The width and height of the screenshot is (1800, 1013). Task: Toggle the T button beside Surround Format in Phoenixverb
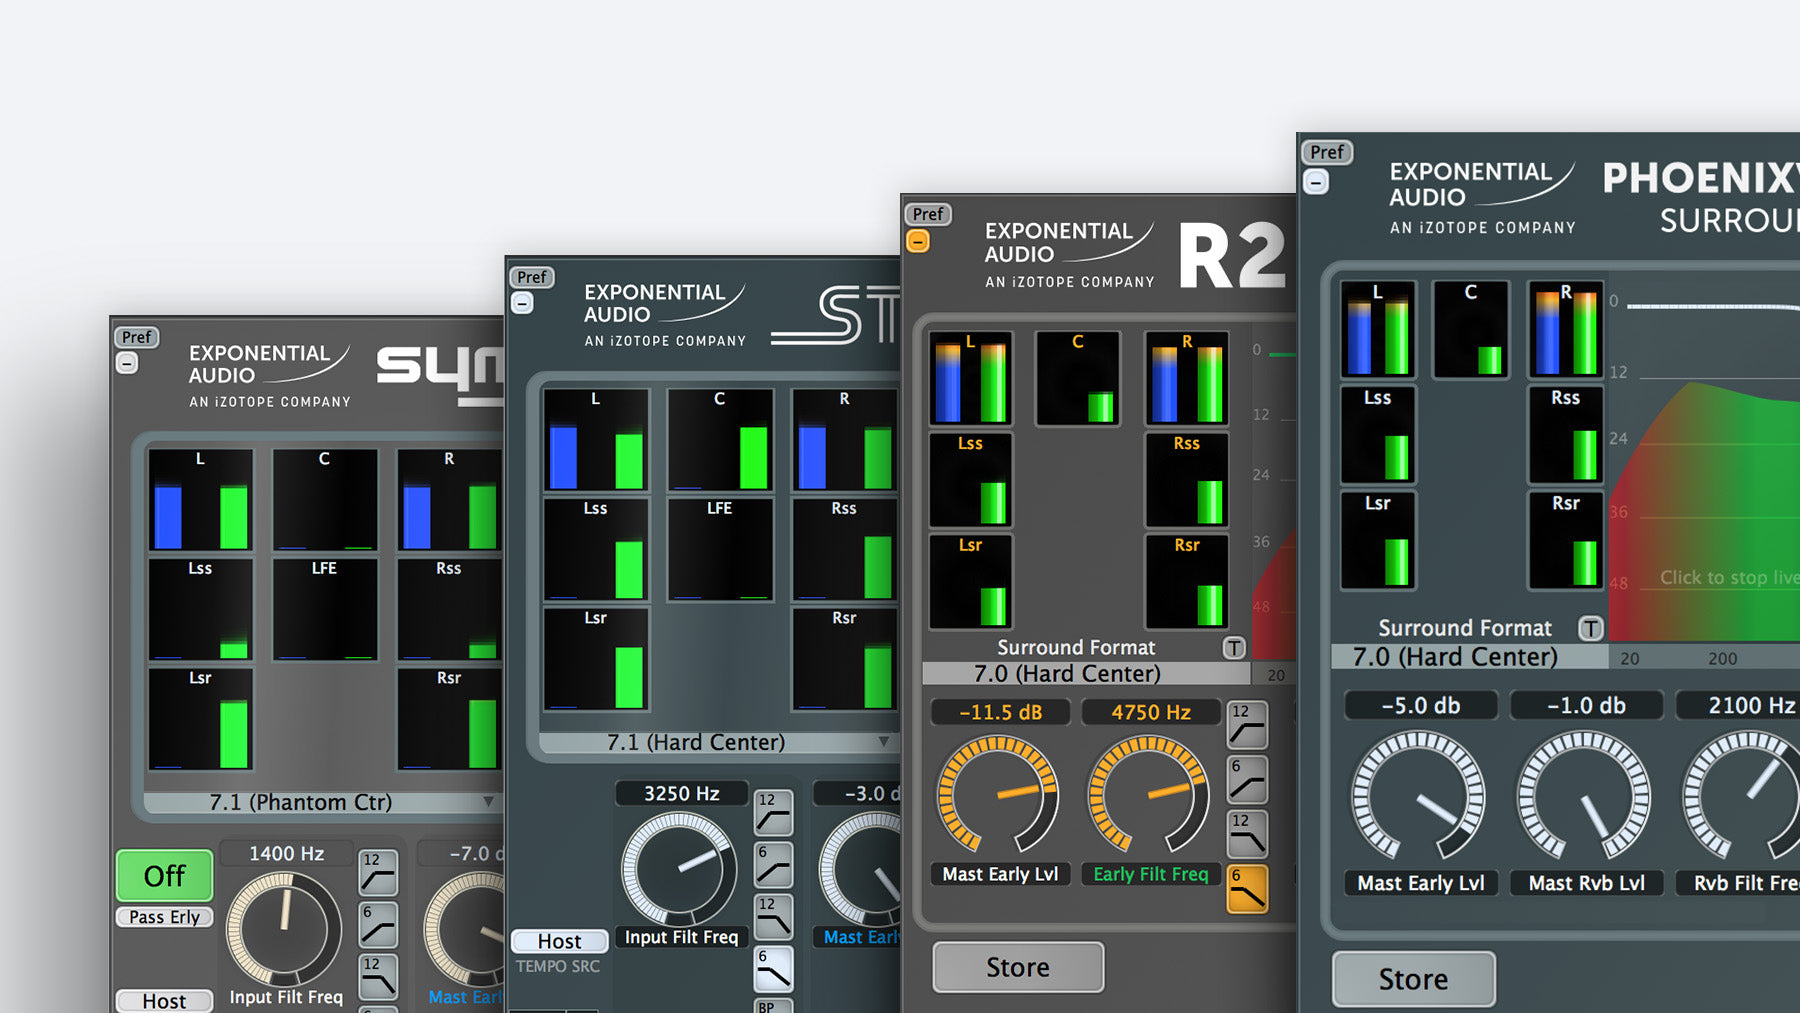1590,628
